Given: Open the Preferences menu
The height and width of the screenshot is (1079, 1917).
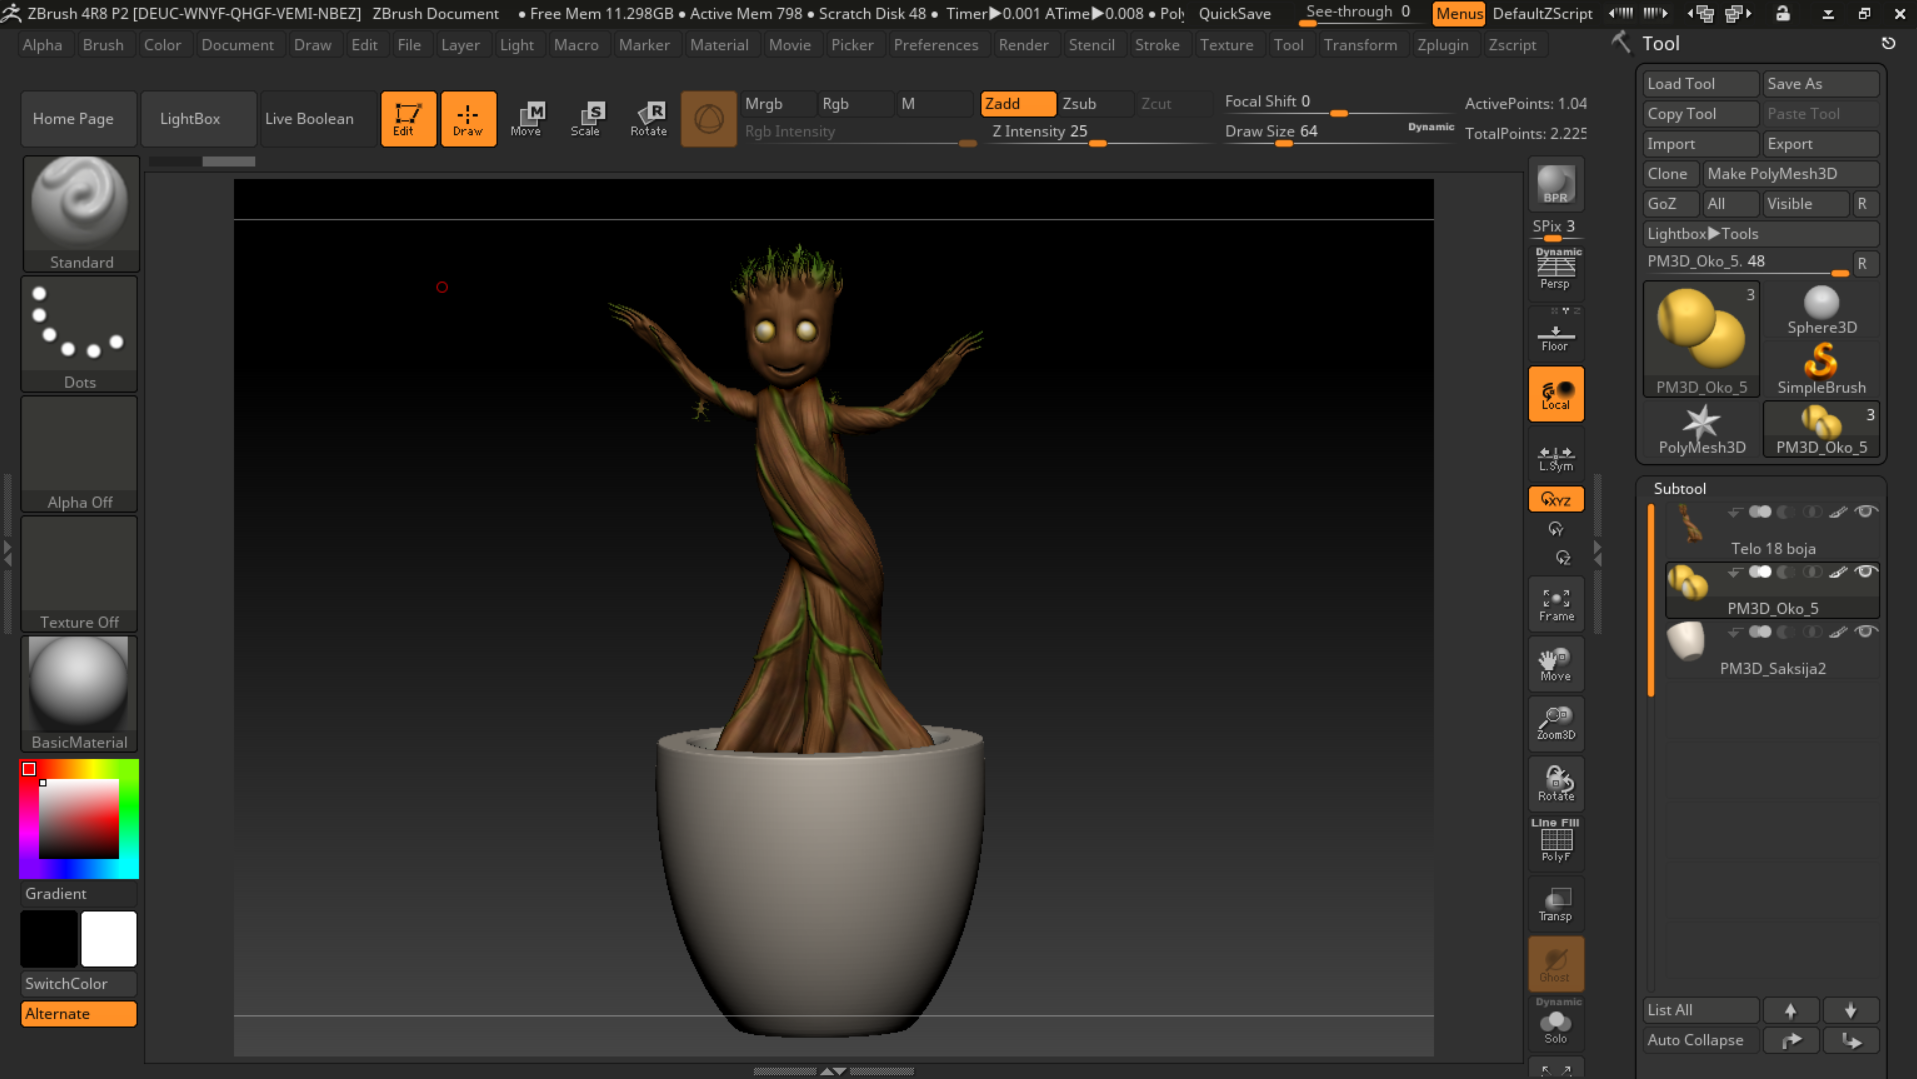Looking at the screenshot, I should click(935, 45).
